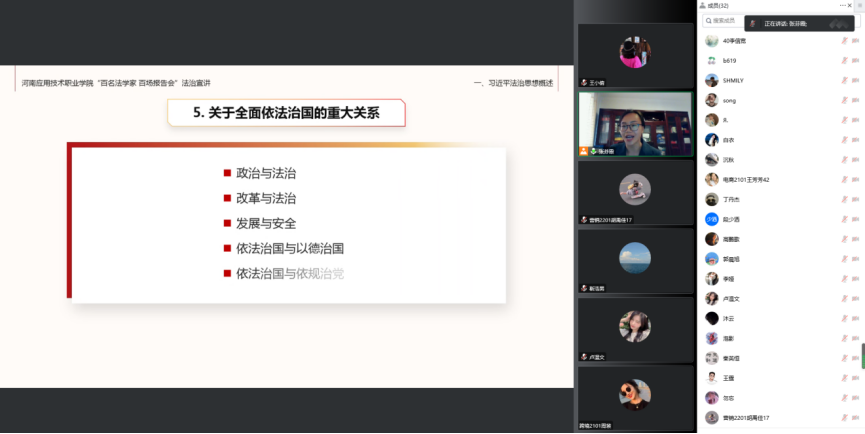Click the muted microphone icon for song
This screenshot has width=865, height=434.
coord(845,100)
